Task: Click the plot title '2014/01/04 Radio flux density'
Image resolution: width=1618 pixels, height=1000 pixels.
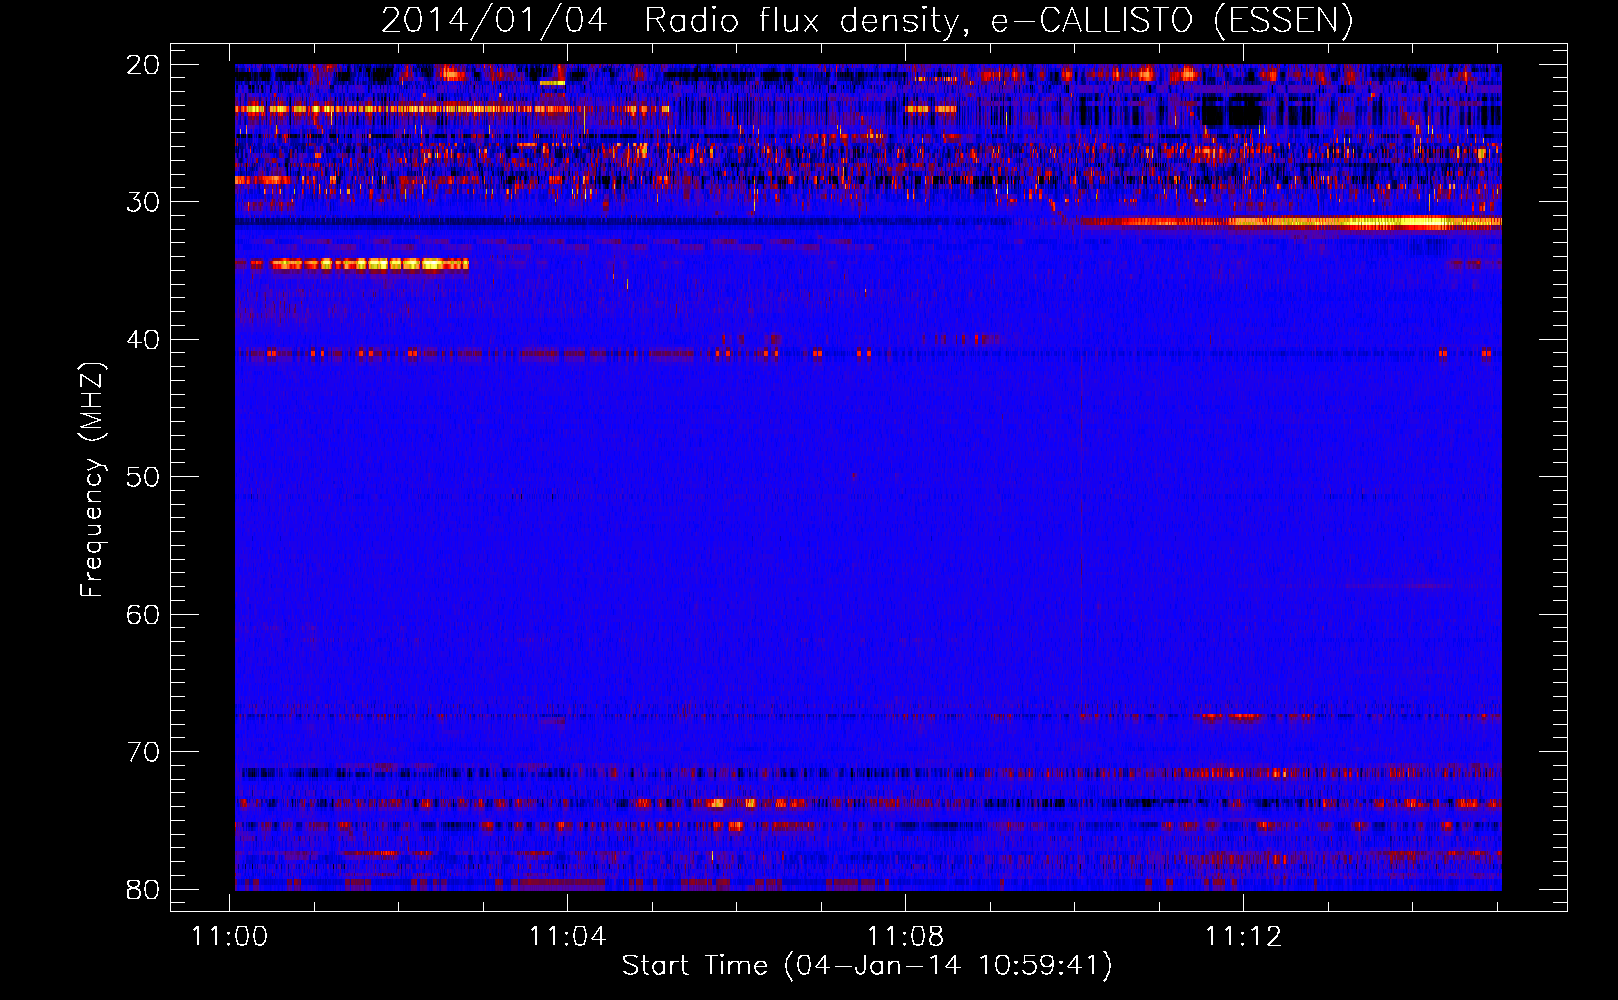Action: tap(867, 20)
